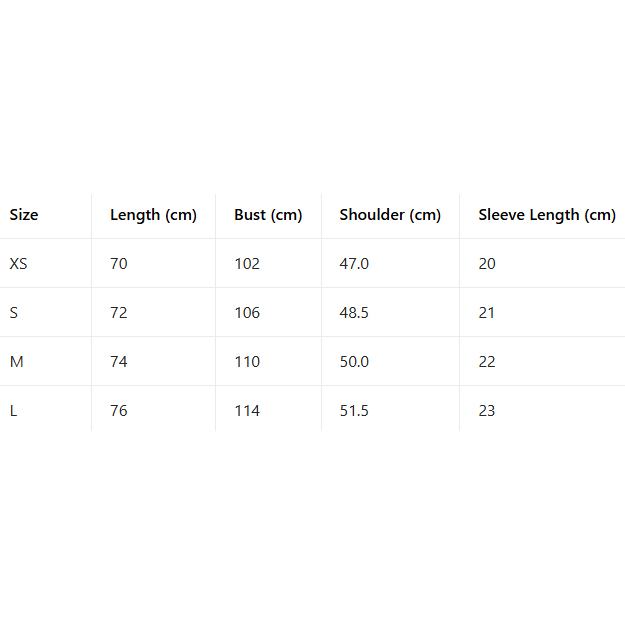Click the M size row label

(16, 362)
